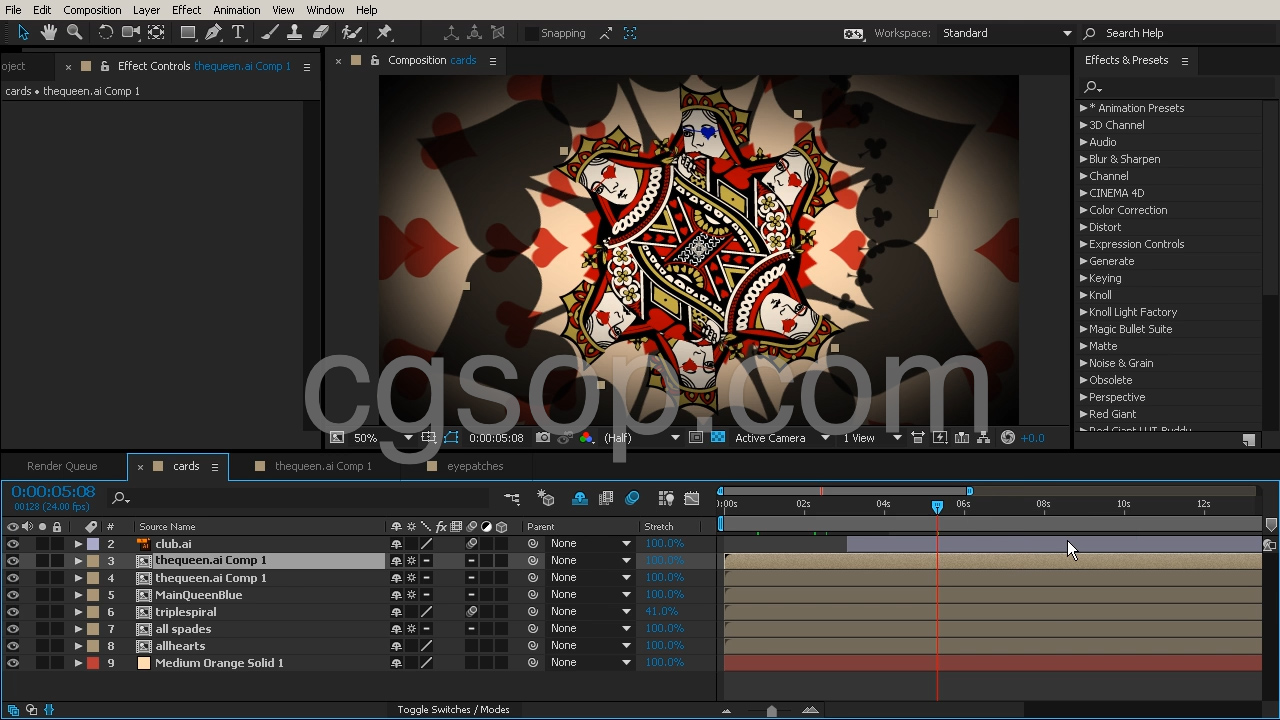The width and height of the screenshot is (1280, 720).
Task: Click the club.ai label color swatch
Action: [x=93, y=544]
